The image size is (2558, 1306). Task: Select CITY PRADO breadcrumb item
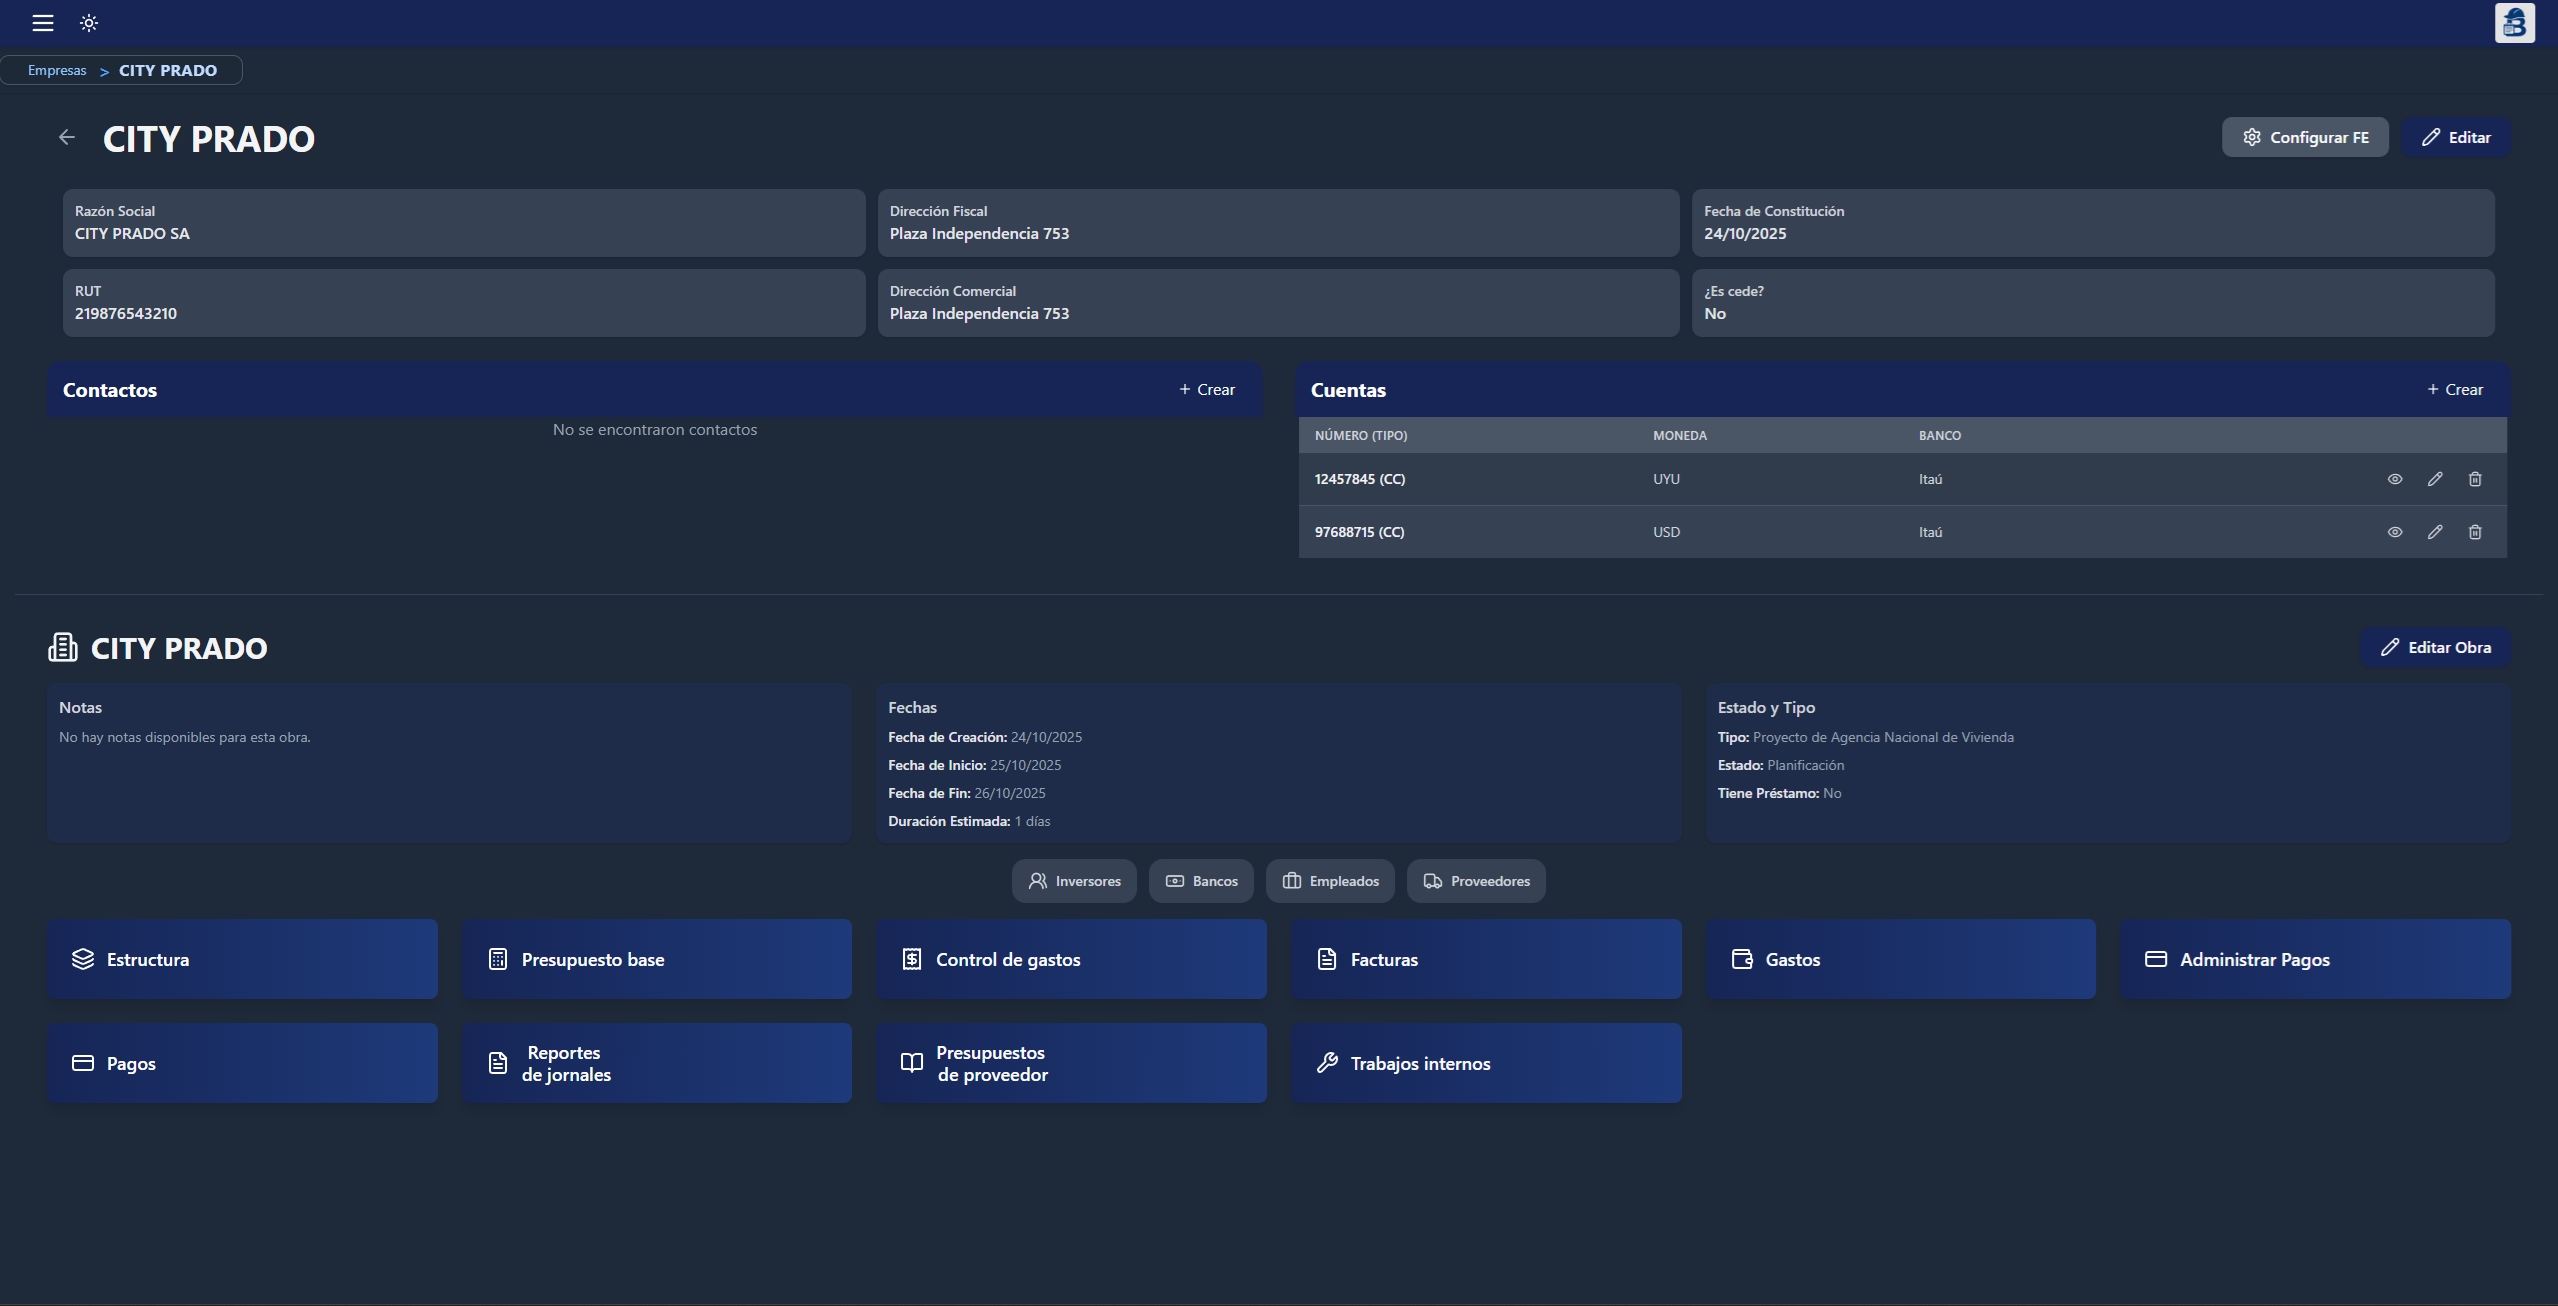coord(168,70)
